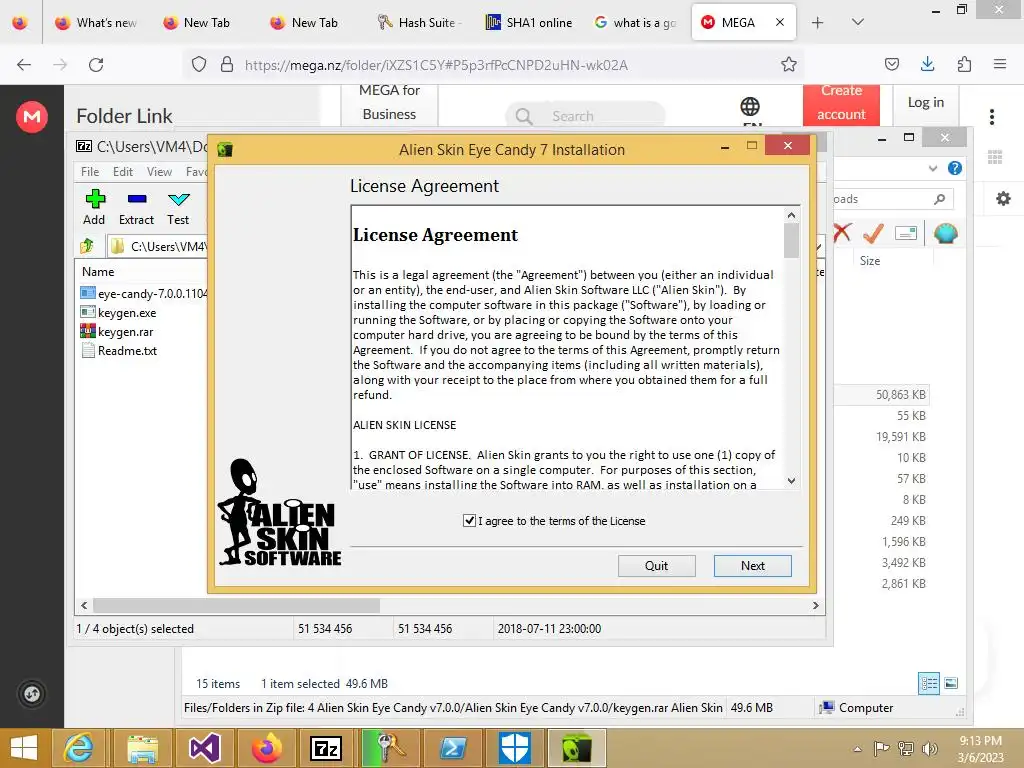Click the Windows Start button
This screenshot has height=768, width=1024.
coord(24,748)
